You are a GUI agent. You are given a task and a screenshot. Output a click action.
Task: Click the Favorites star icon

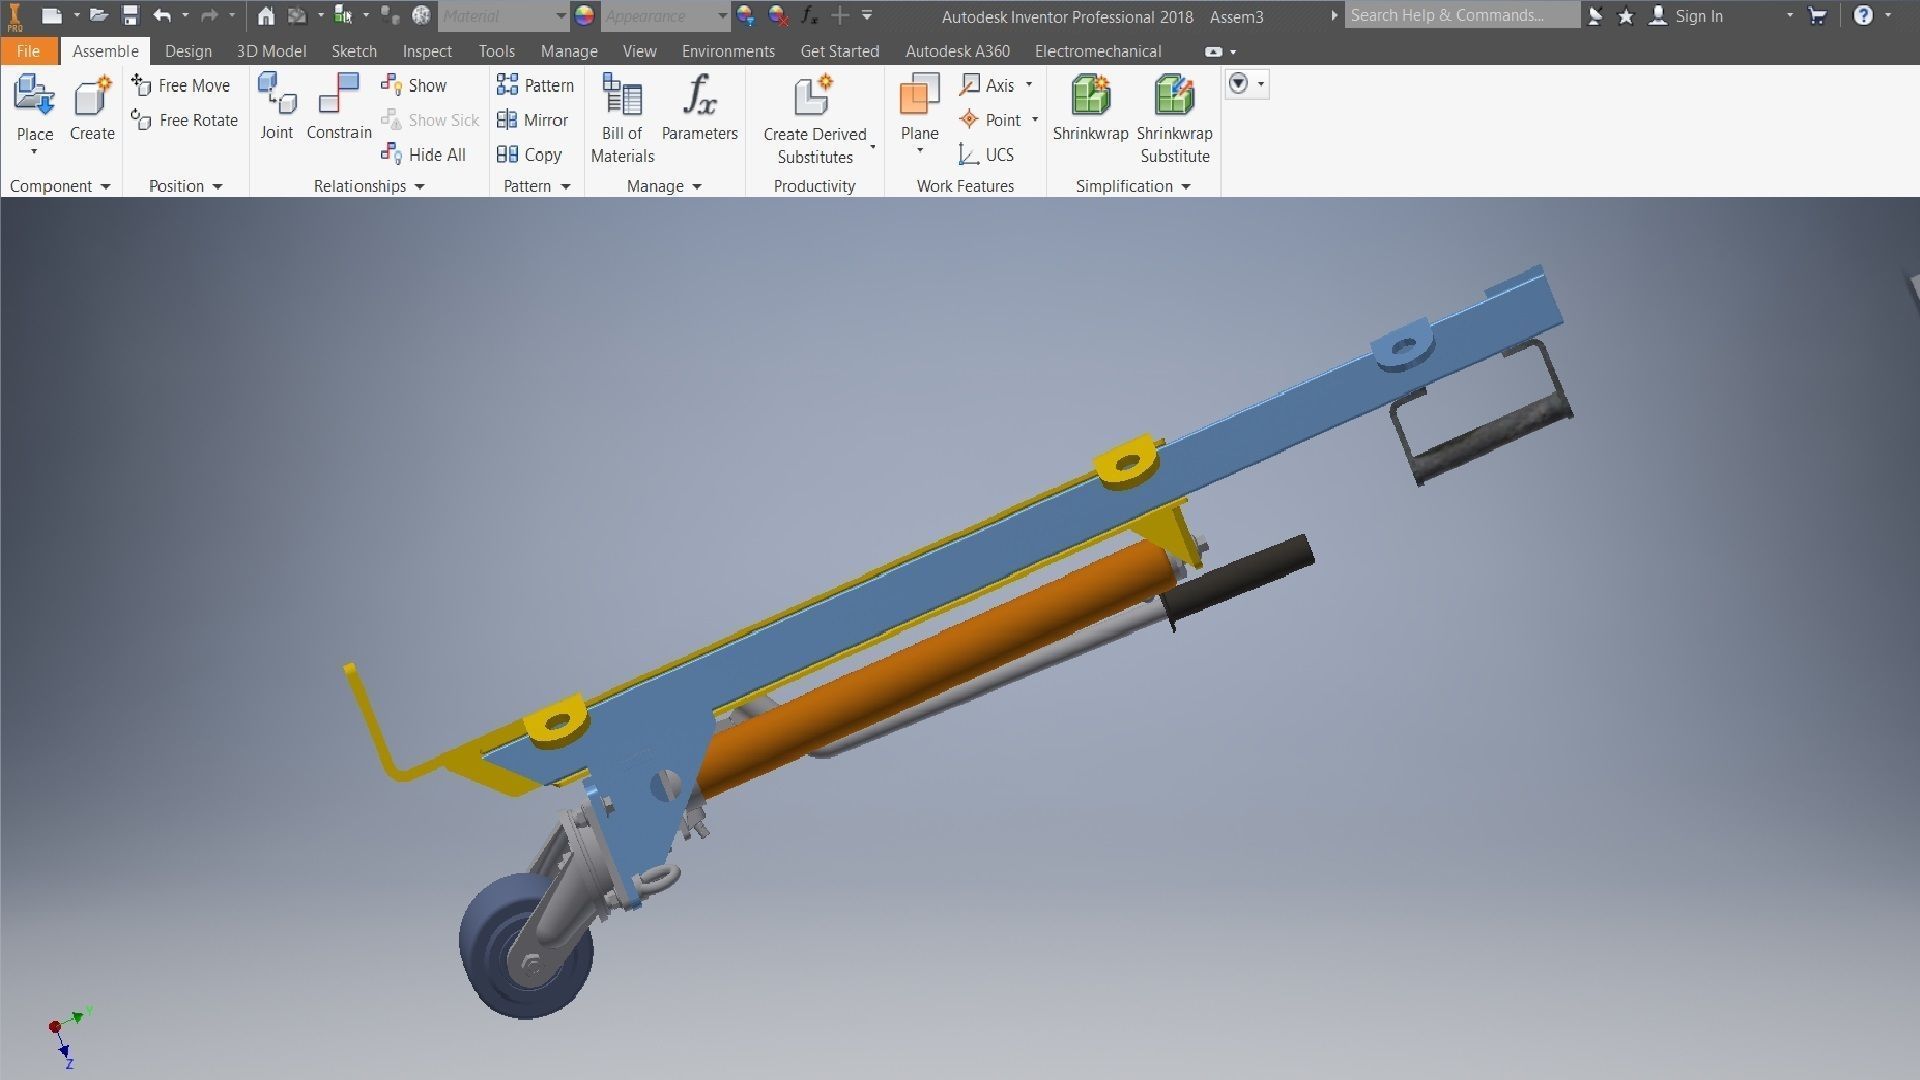tap(1626, 16)
